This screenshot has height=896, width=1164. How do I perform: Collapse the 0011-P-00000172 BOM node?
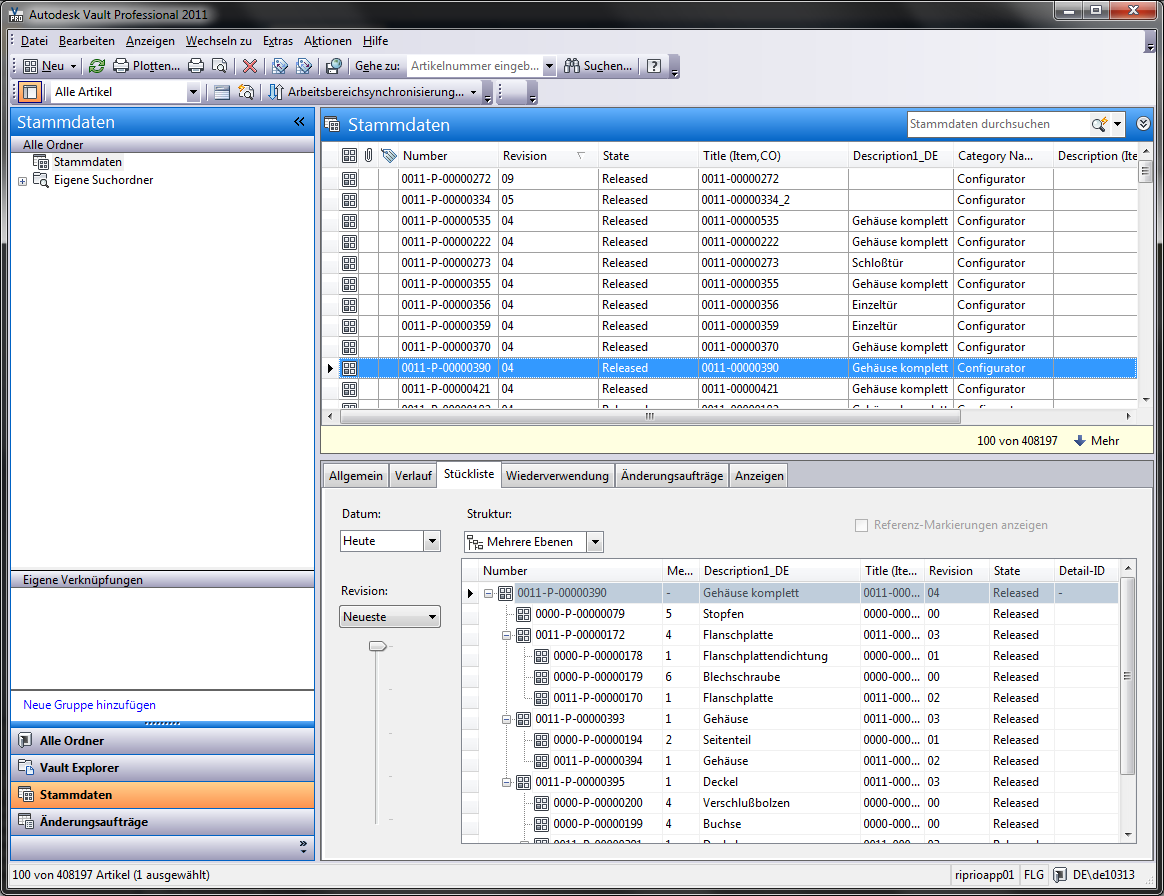[507, 635]
